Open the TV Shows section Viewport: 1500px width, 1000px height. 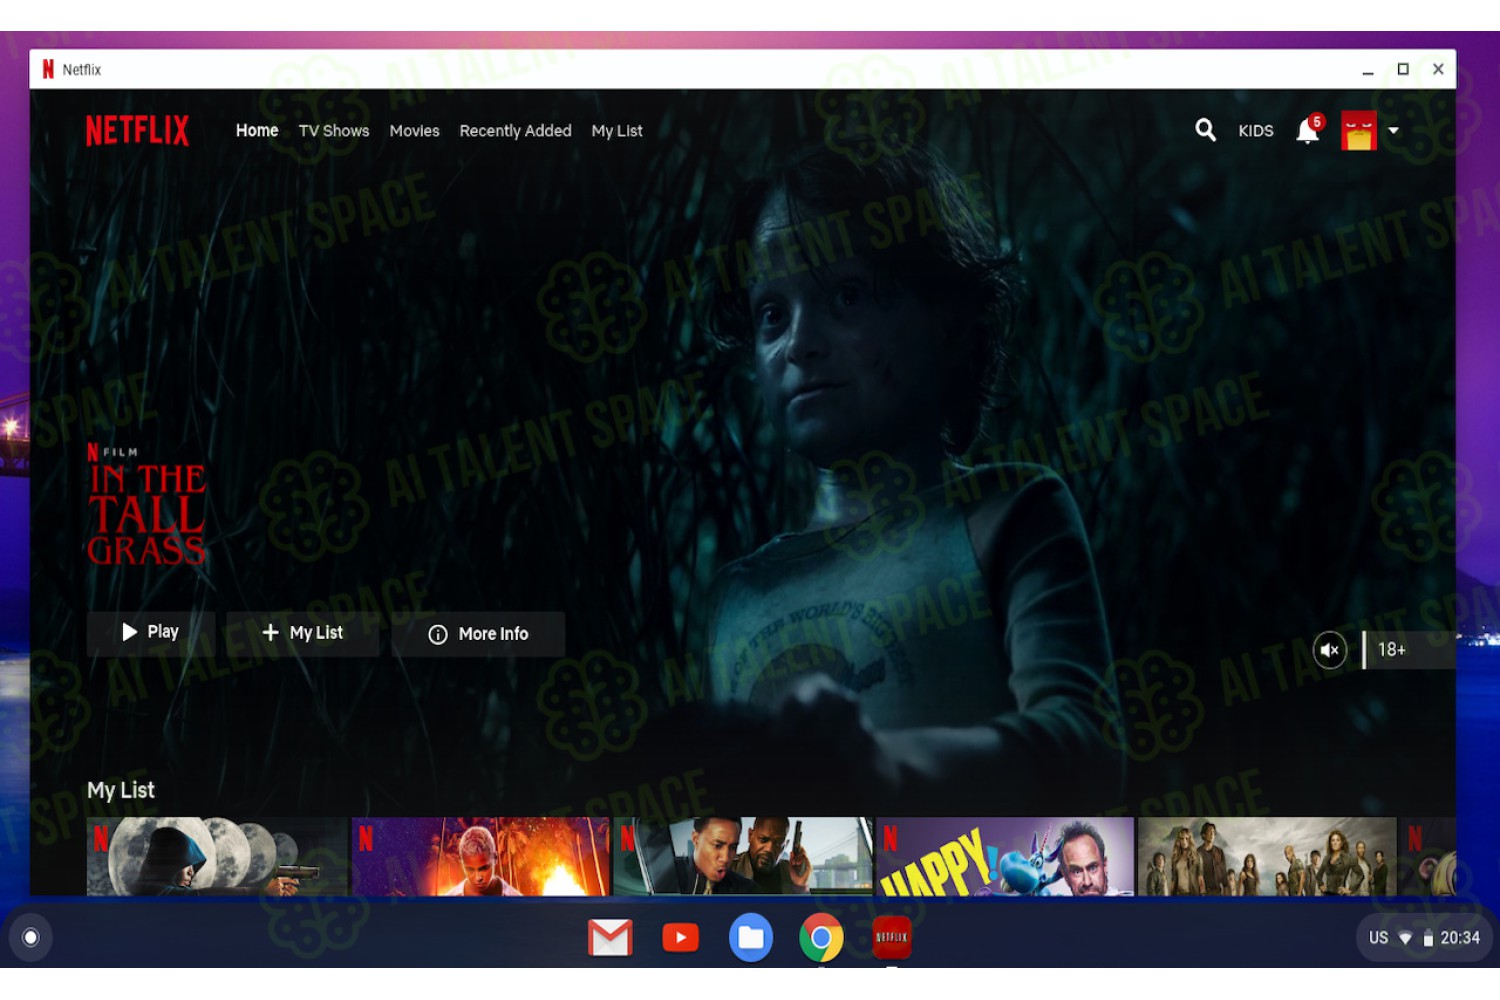pyautogui.click(x=334, y=131)
